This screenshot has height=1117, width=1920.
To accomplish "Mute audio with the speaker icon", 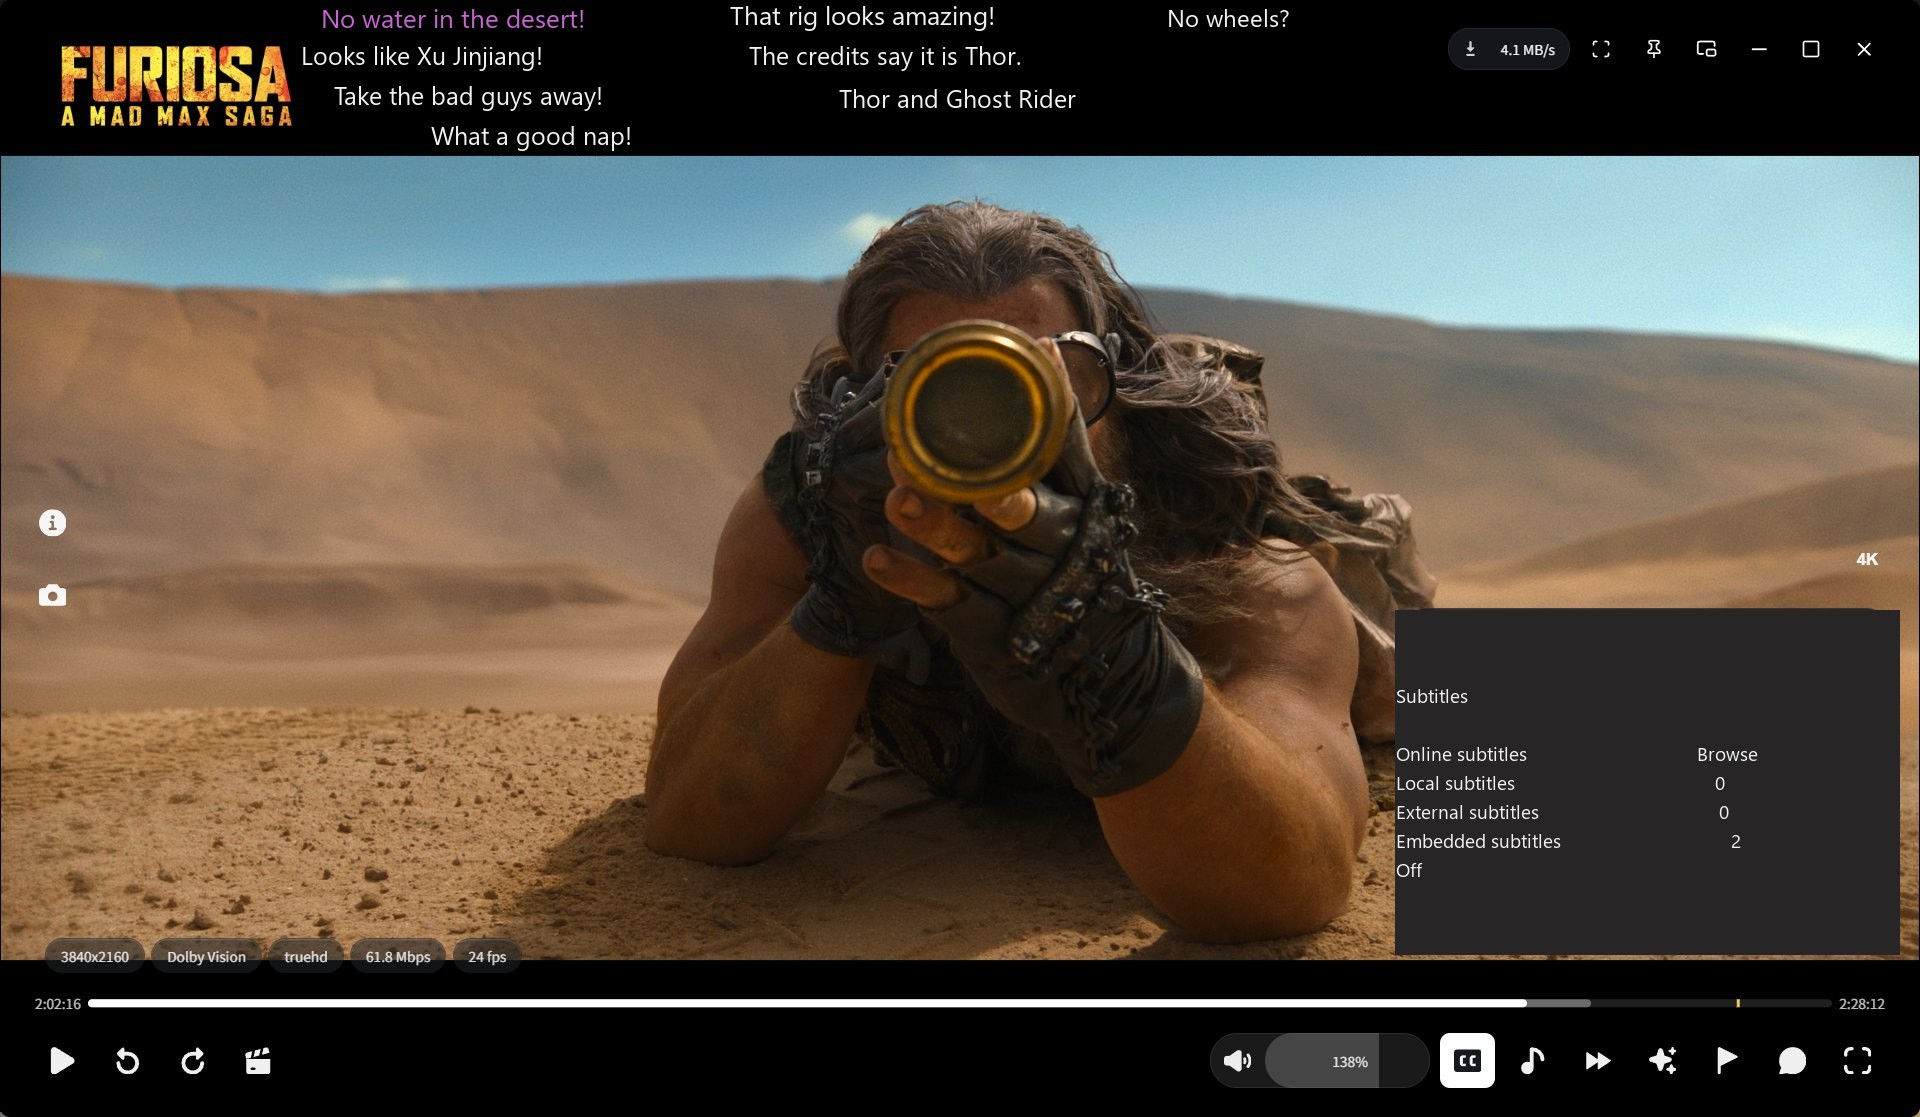I will coord(1238,1061).
